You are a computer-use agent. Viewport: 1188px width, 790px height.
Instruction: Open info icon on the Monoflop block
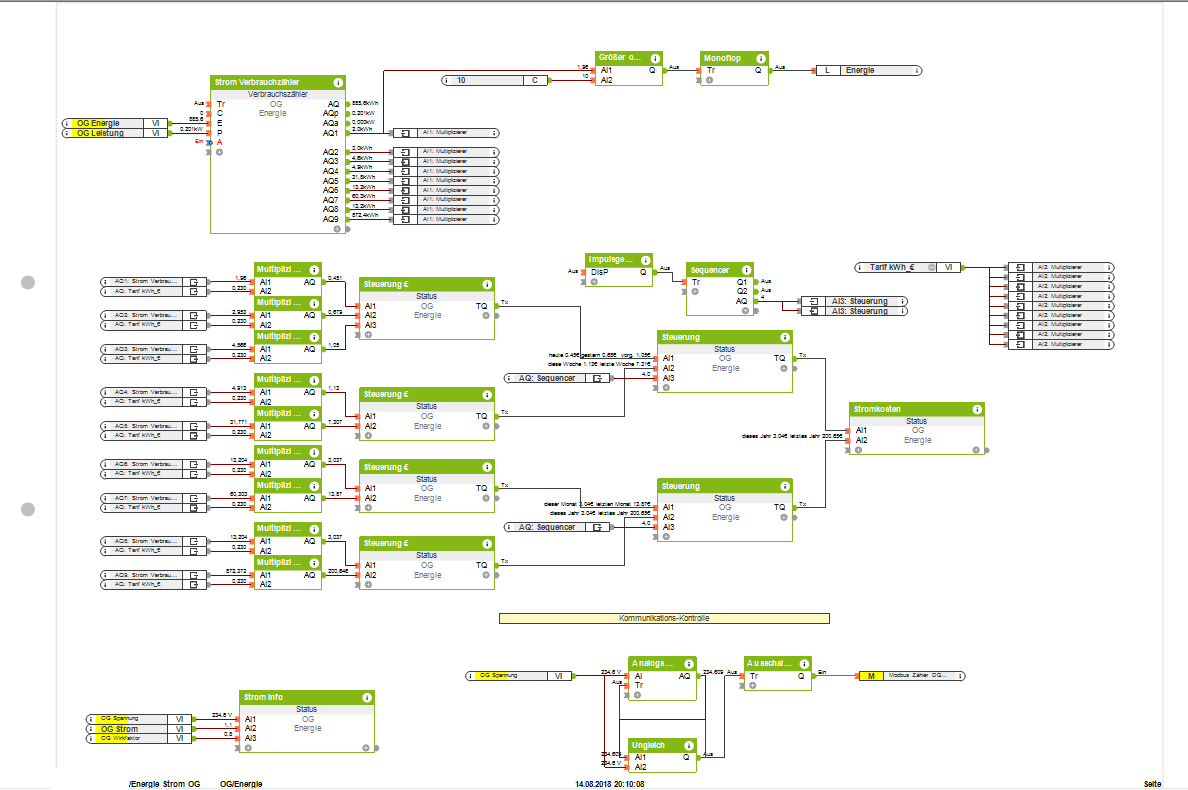pos(762,59)
